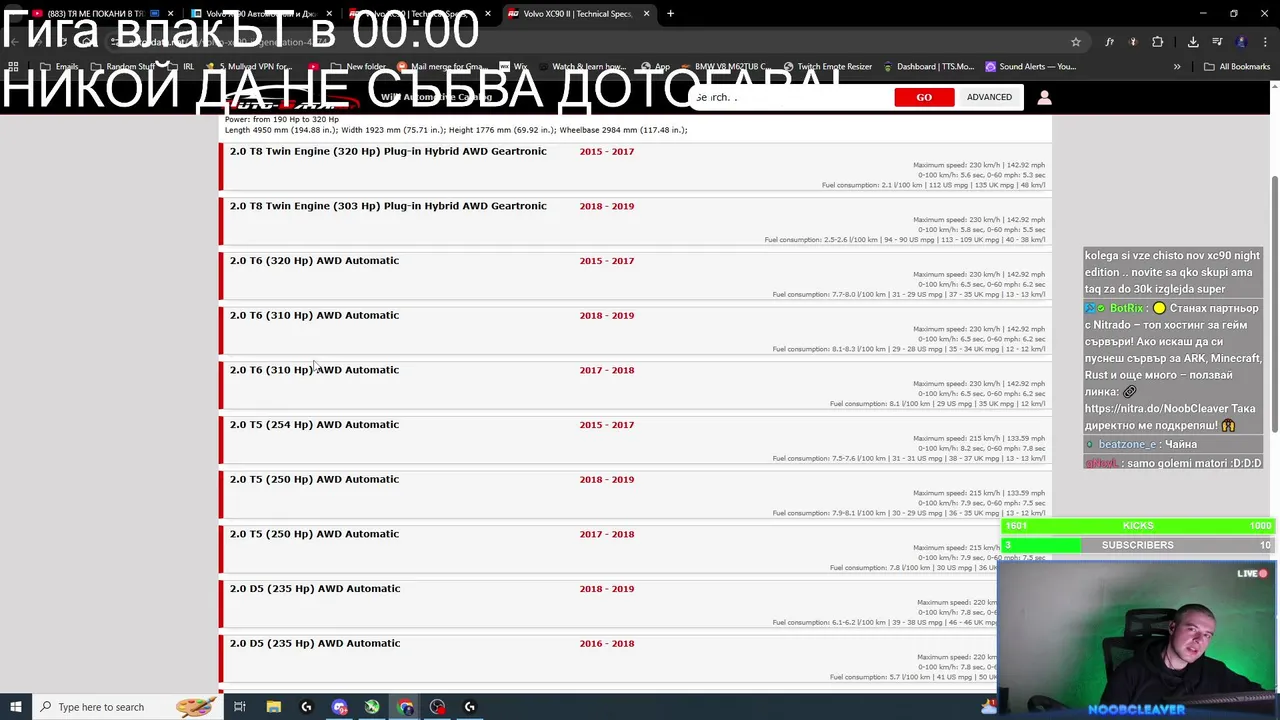Open 2.0 T8 Twin Engine (320 Hp) Plug-in Hybrid
Screen dimensions: 1280x720
388,151
